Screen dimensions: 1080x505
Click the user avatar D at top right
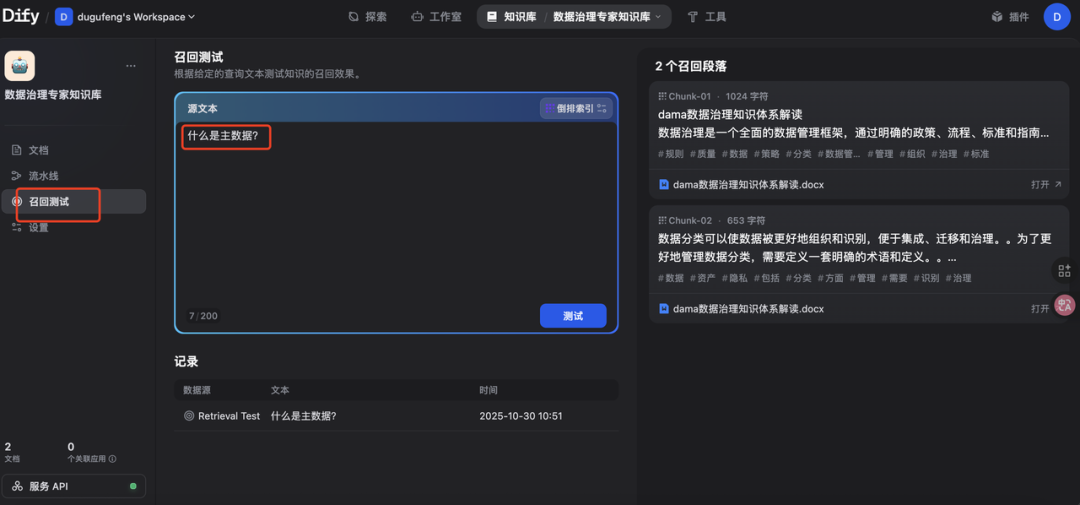click(x=1057, y=17)
